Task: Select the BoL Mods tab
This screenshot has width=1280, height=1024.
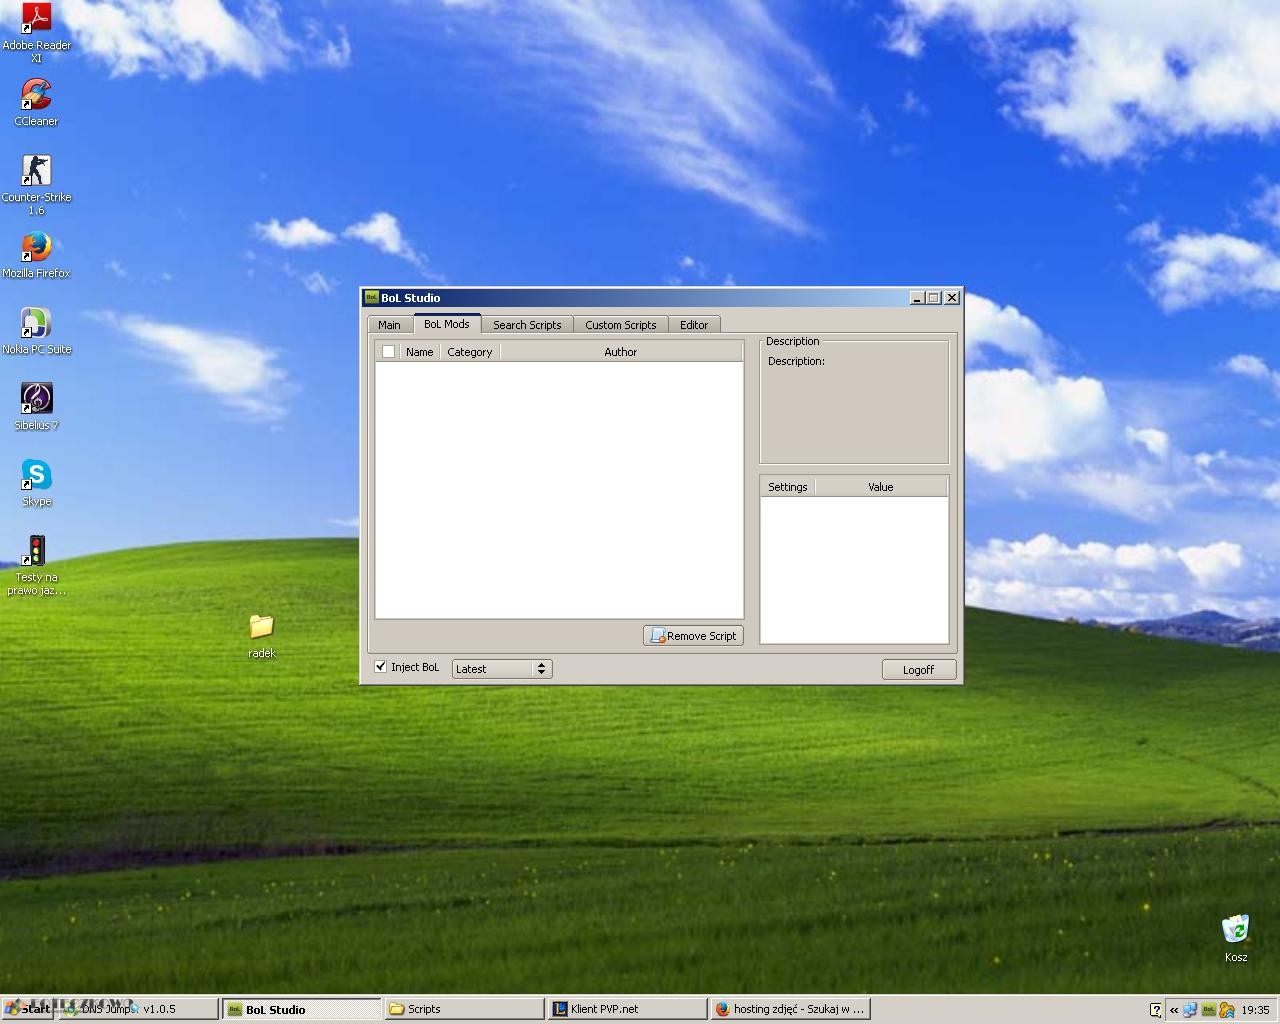Action: (446, 324)
